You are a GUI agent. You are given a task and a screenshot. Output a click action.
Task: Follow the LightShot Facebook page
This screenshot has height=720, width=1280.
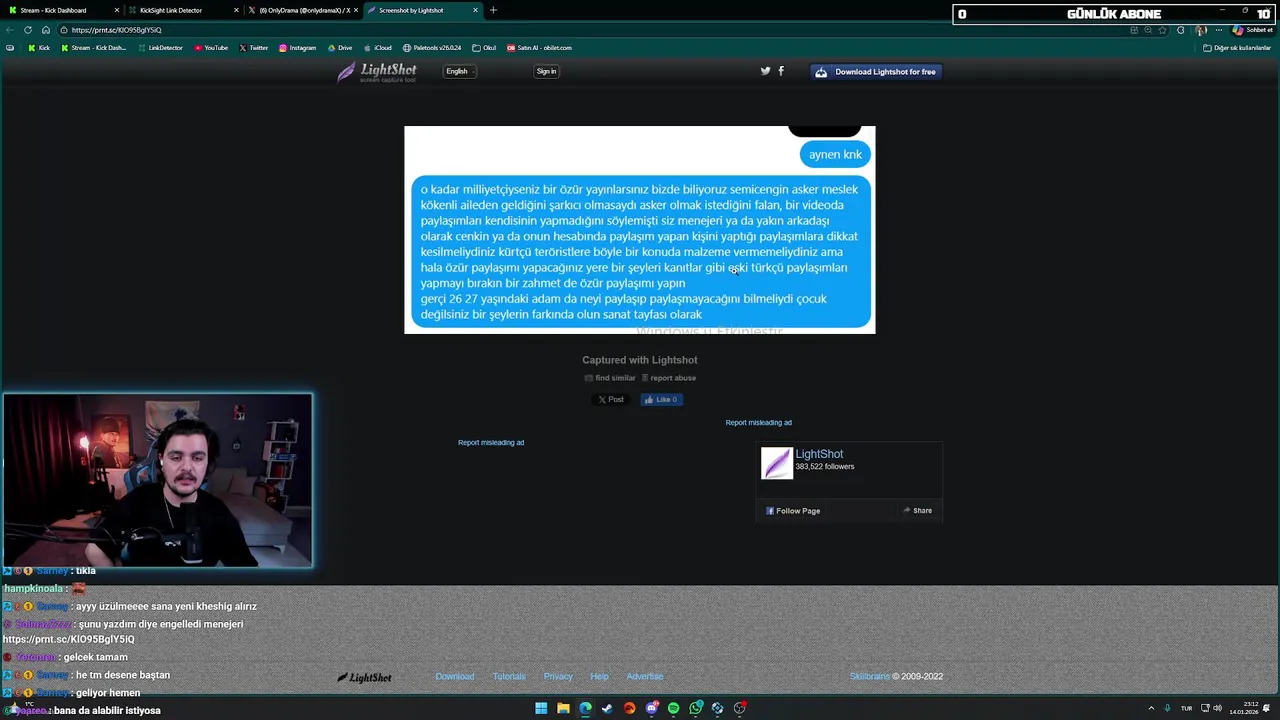[x=793, y=511]
